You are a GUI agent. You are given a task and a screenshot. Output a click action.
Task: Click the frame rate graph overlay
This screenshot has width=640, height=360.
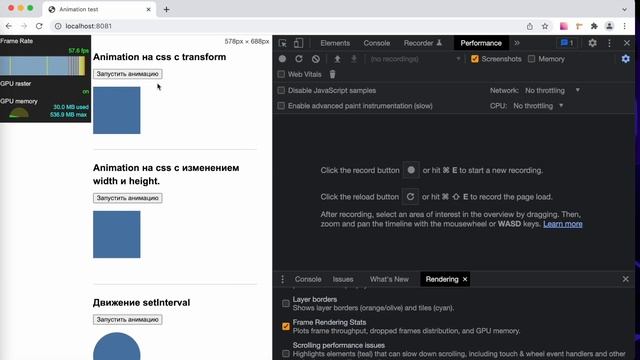(x=42, y=66)
